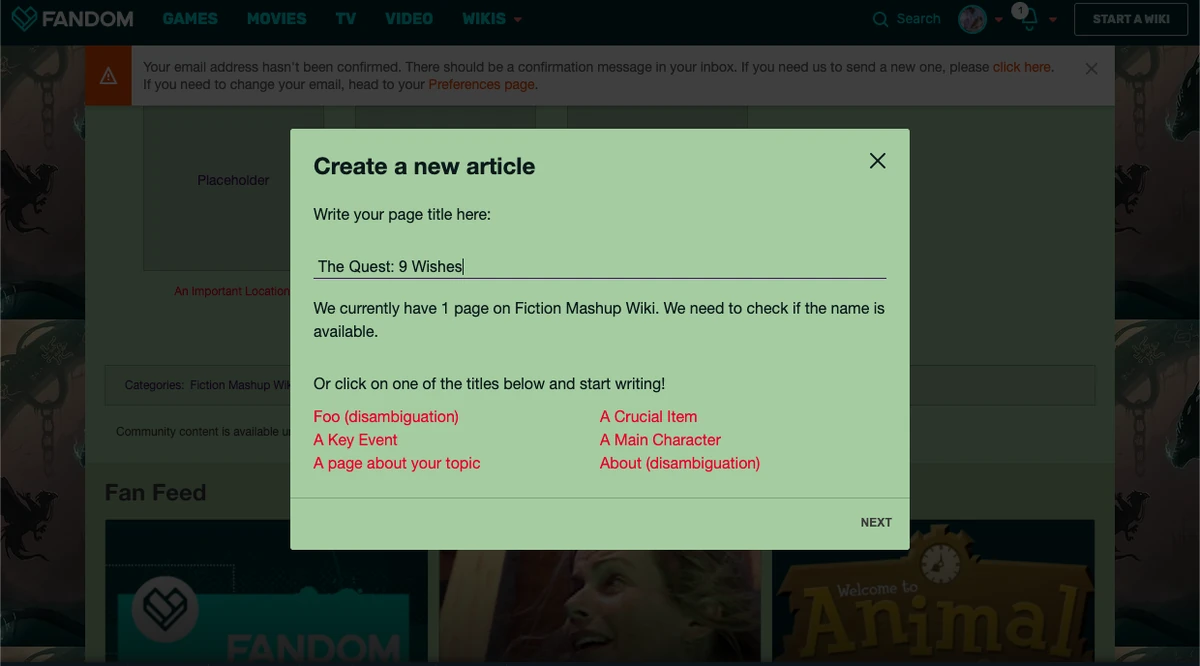This screenshot has width=1200, height=666.
Task: Click the START A WIKI button
Action: 1130,18
